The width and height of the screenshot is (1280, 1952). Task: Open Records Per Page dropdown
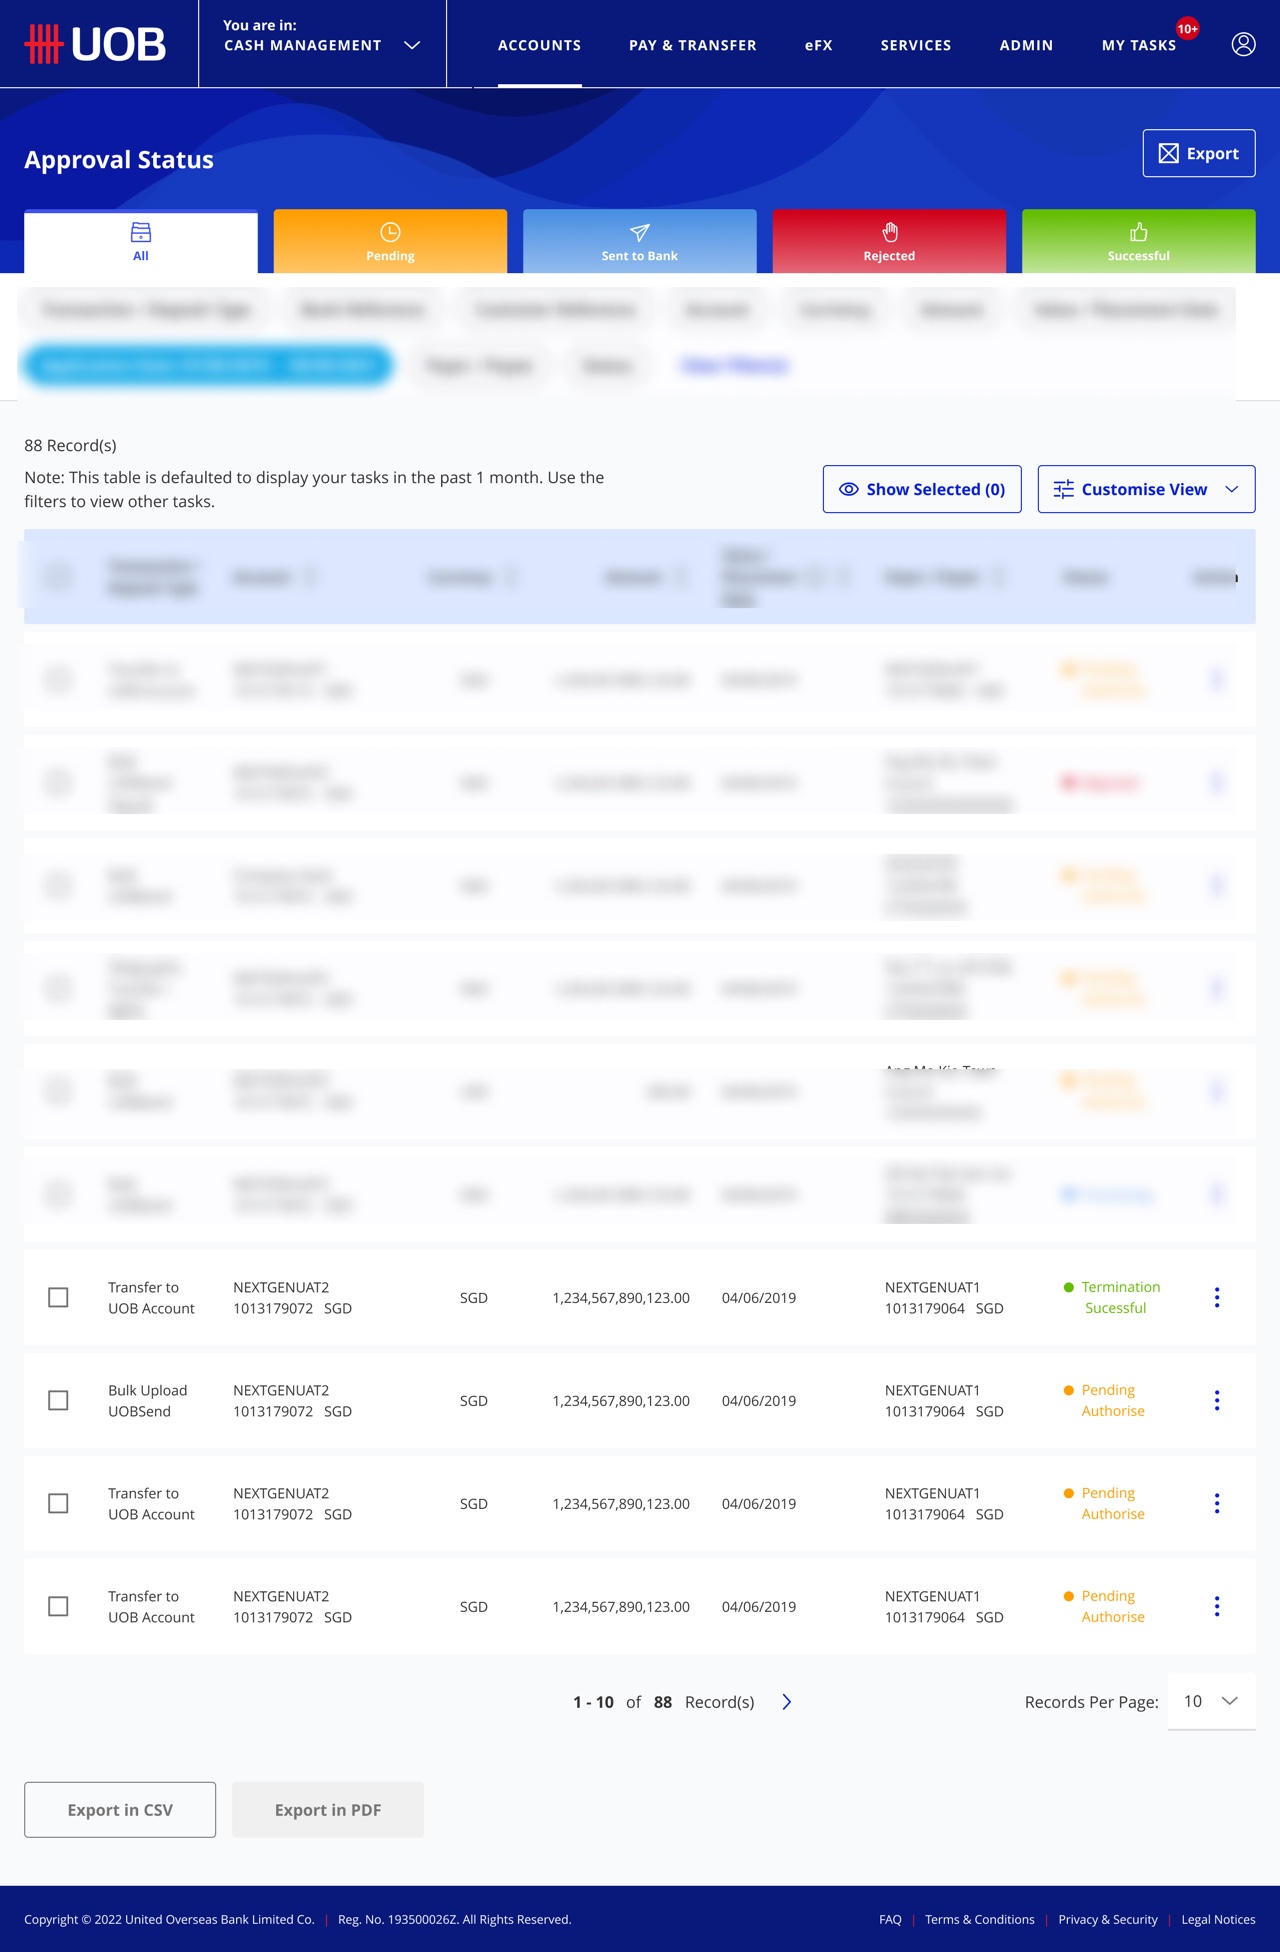coord(1211,1701)
